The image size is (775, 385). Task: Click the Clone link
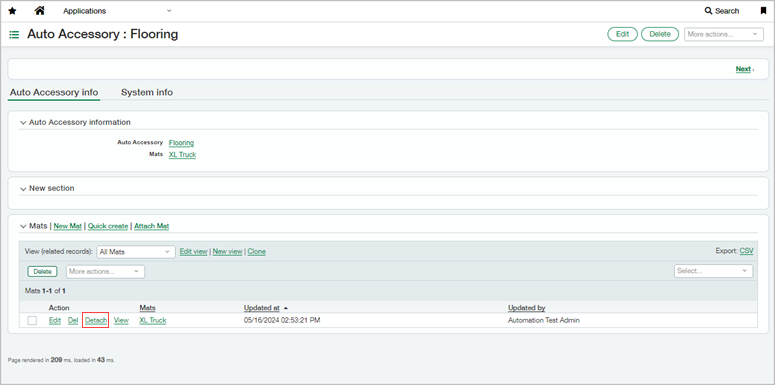point(257,252)
